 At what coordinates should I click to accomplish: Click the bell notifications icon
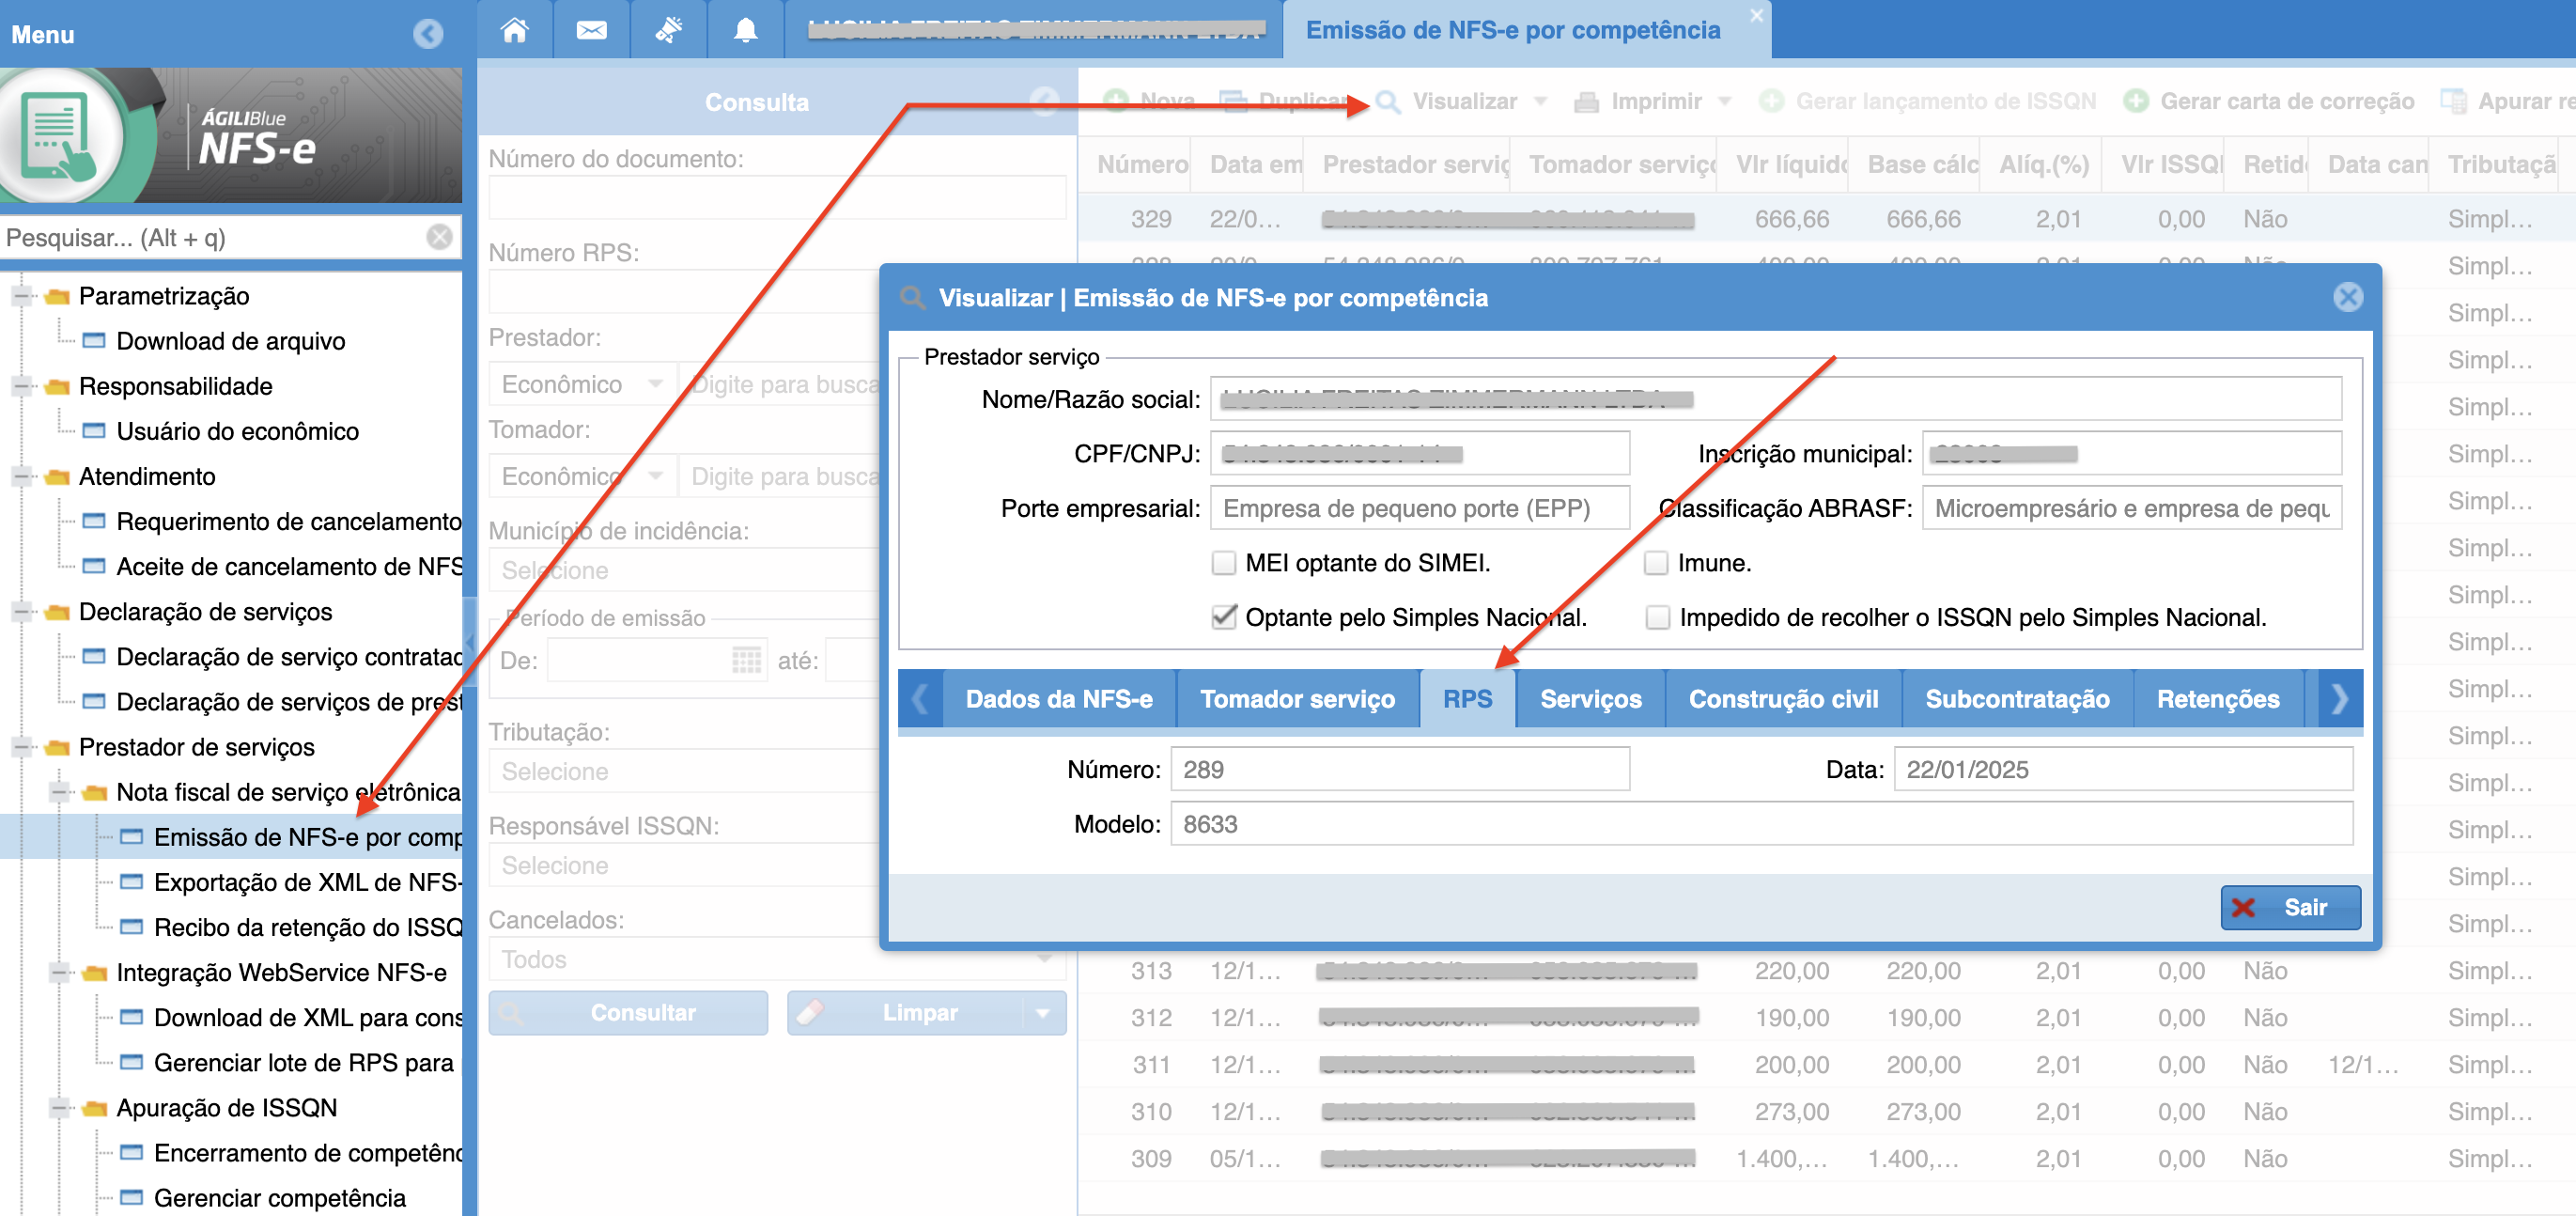(745, 30)
